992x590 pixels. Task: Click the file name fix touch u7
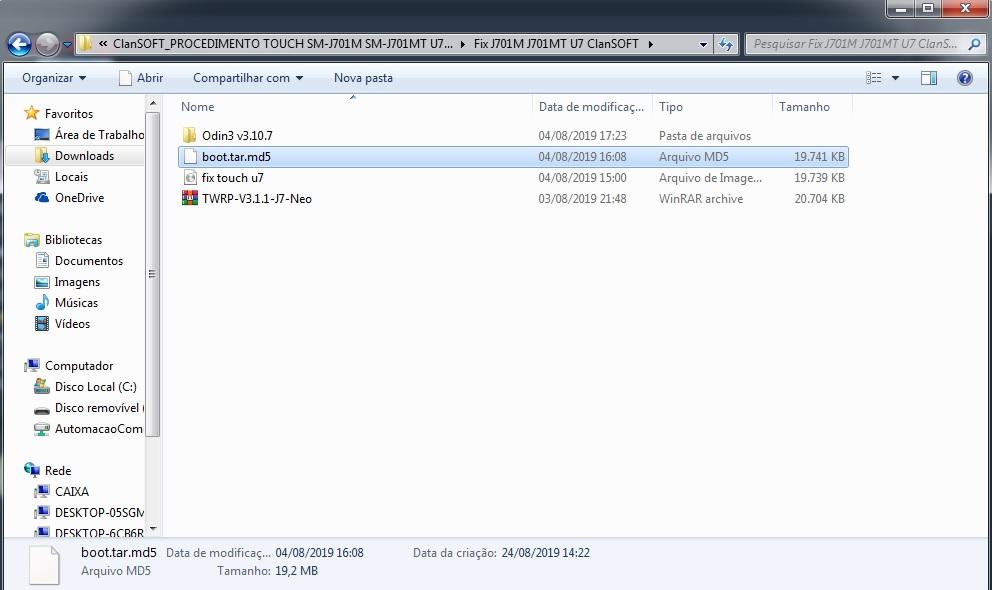tap(232, 178)
